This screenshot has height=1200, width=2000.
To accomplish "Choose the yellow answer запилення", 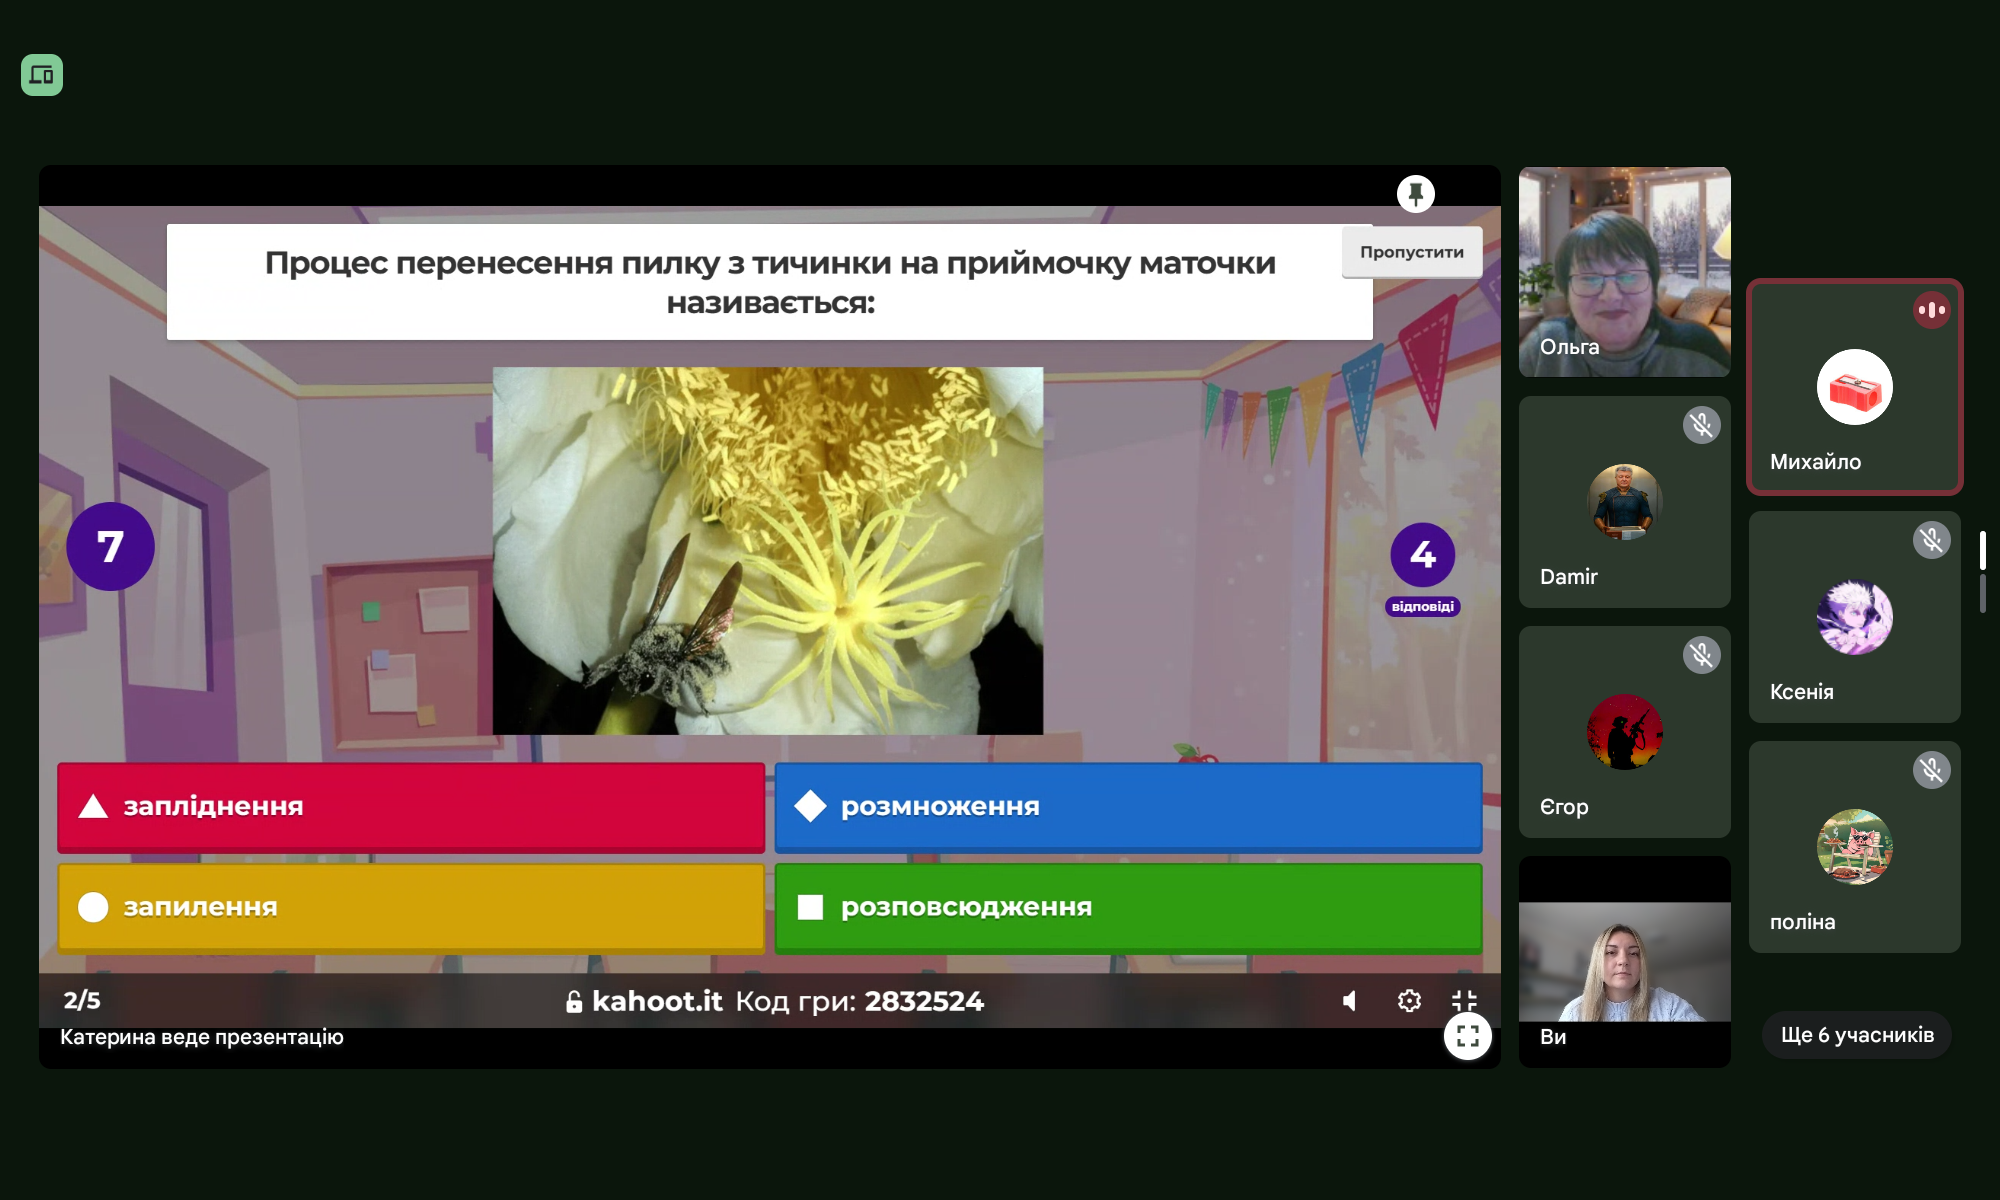I will coord(411,908).
